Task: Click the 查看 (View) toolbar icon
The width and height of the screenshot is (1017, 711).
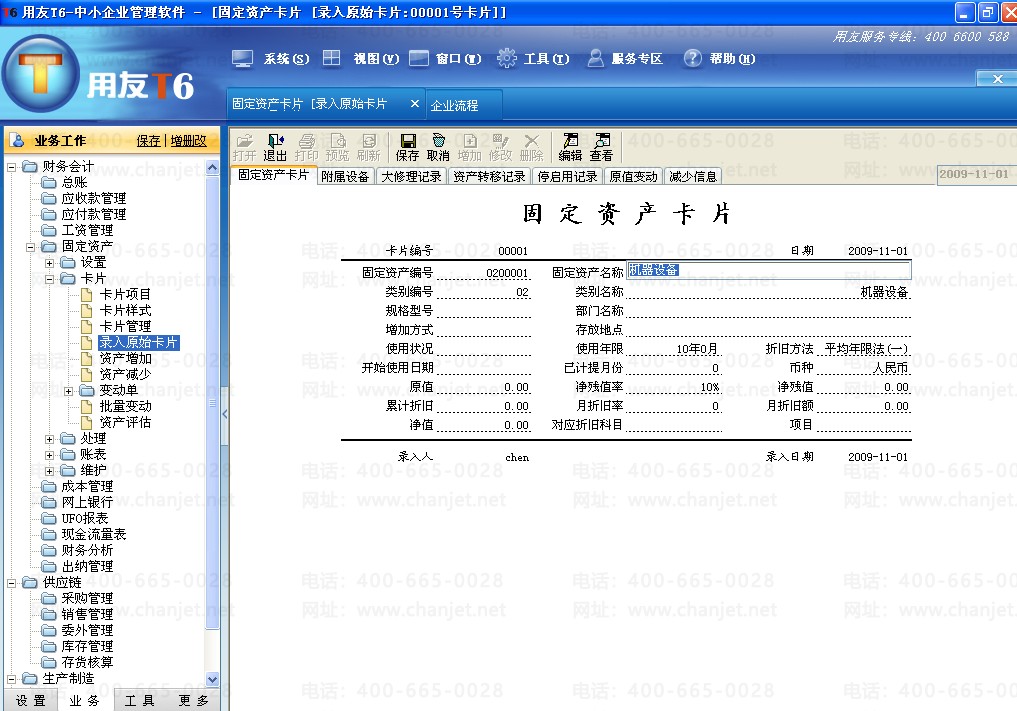Action: [601, 148]
